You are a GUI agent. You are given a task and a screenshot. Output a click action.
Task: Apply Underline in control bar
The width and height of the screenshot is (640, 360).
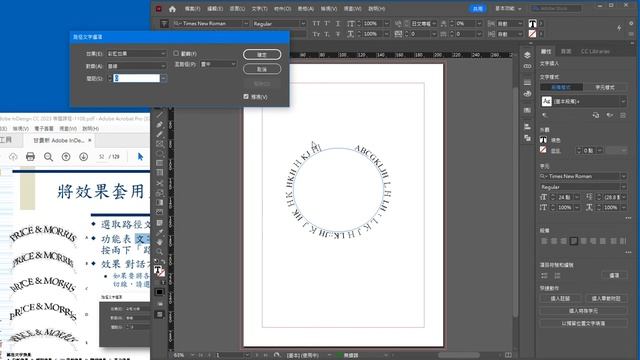click(x=338, y=24)
